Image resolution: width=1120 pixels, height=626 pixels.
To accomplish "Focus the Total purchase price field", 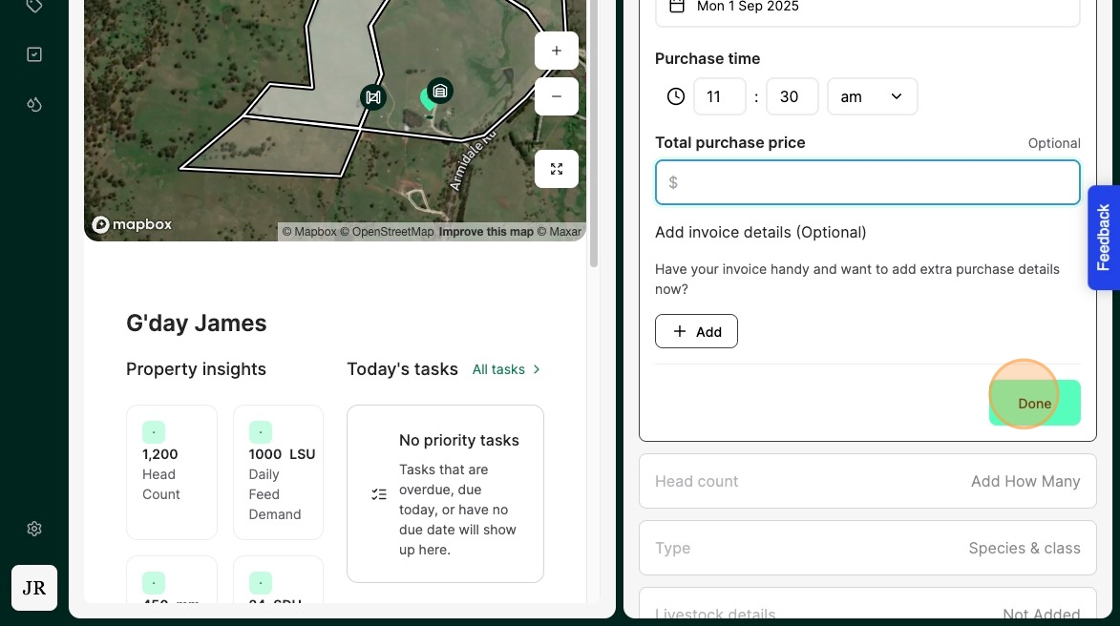I will pos(867,182).
